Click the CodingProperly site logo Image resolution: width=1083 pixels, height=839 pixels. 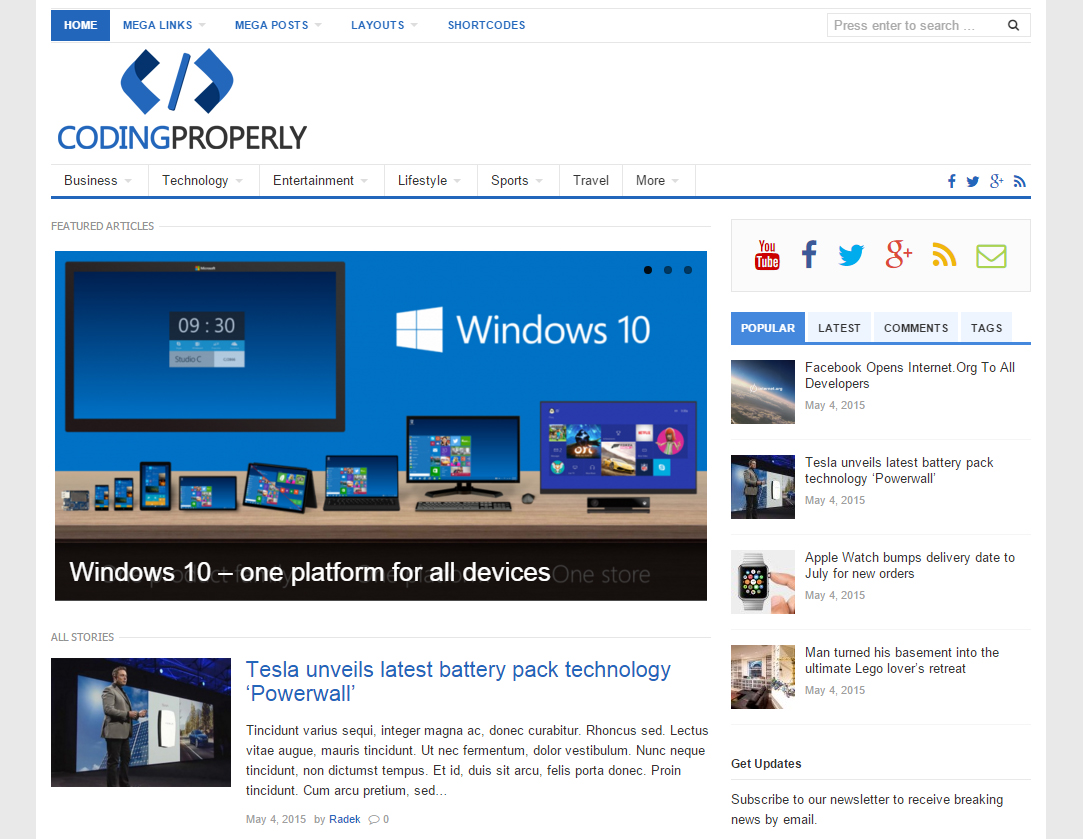point(182,101)
